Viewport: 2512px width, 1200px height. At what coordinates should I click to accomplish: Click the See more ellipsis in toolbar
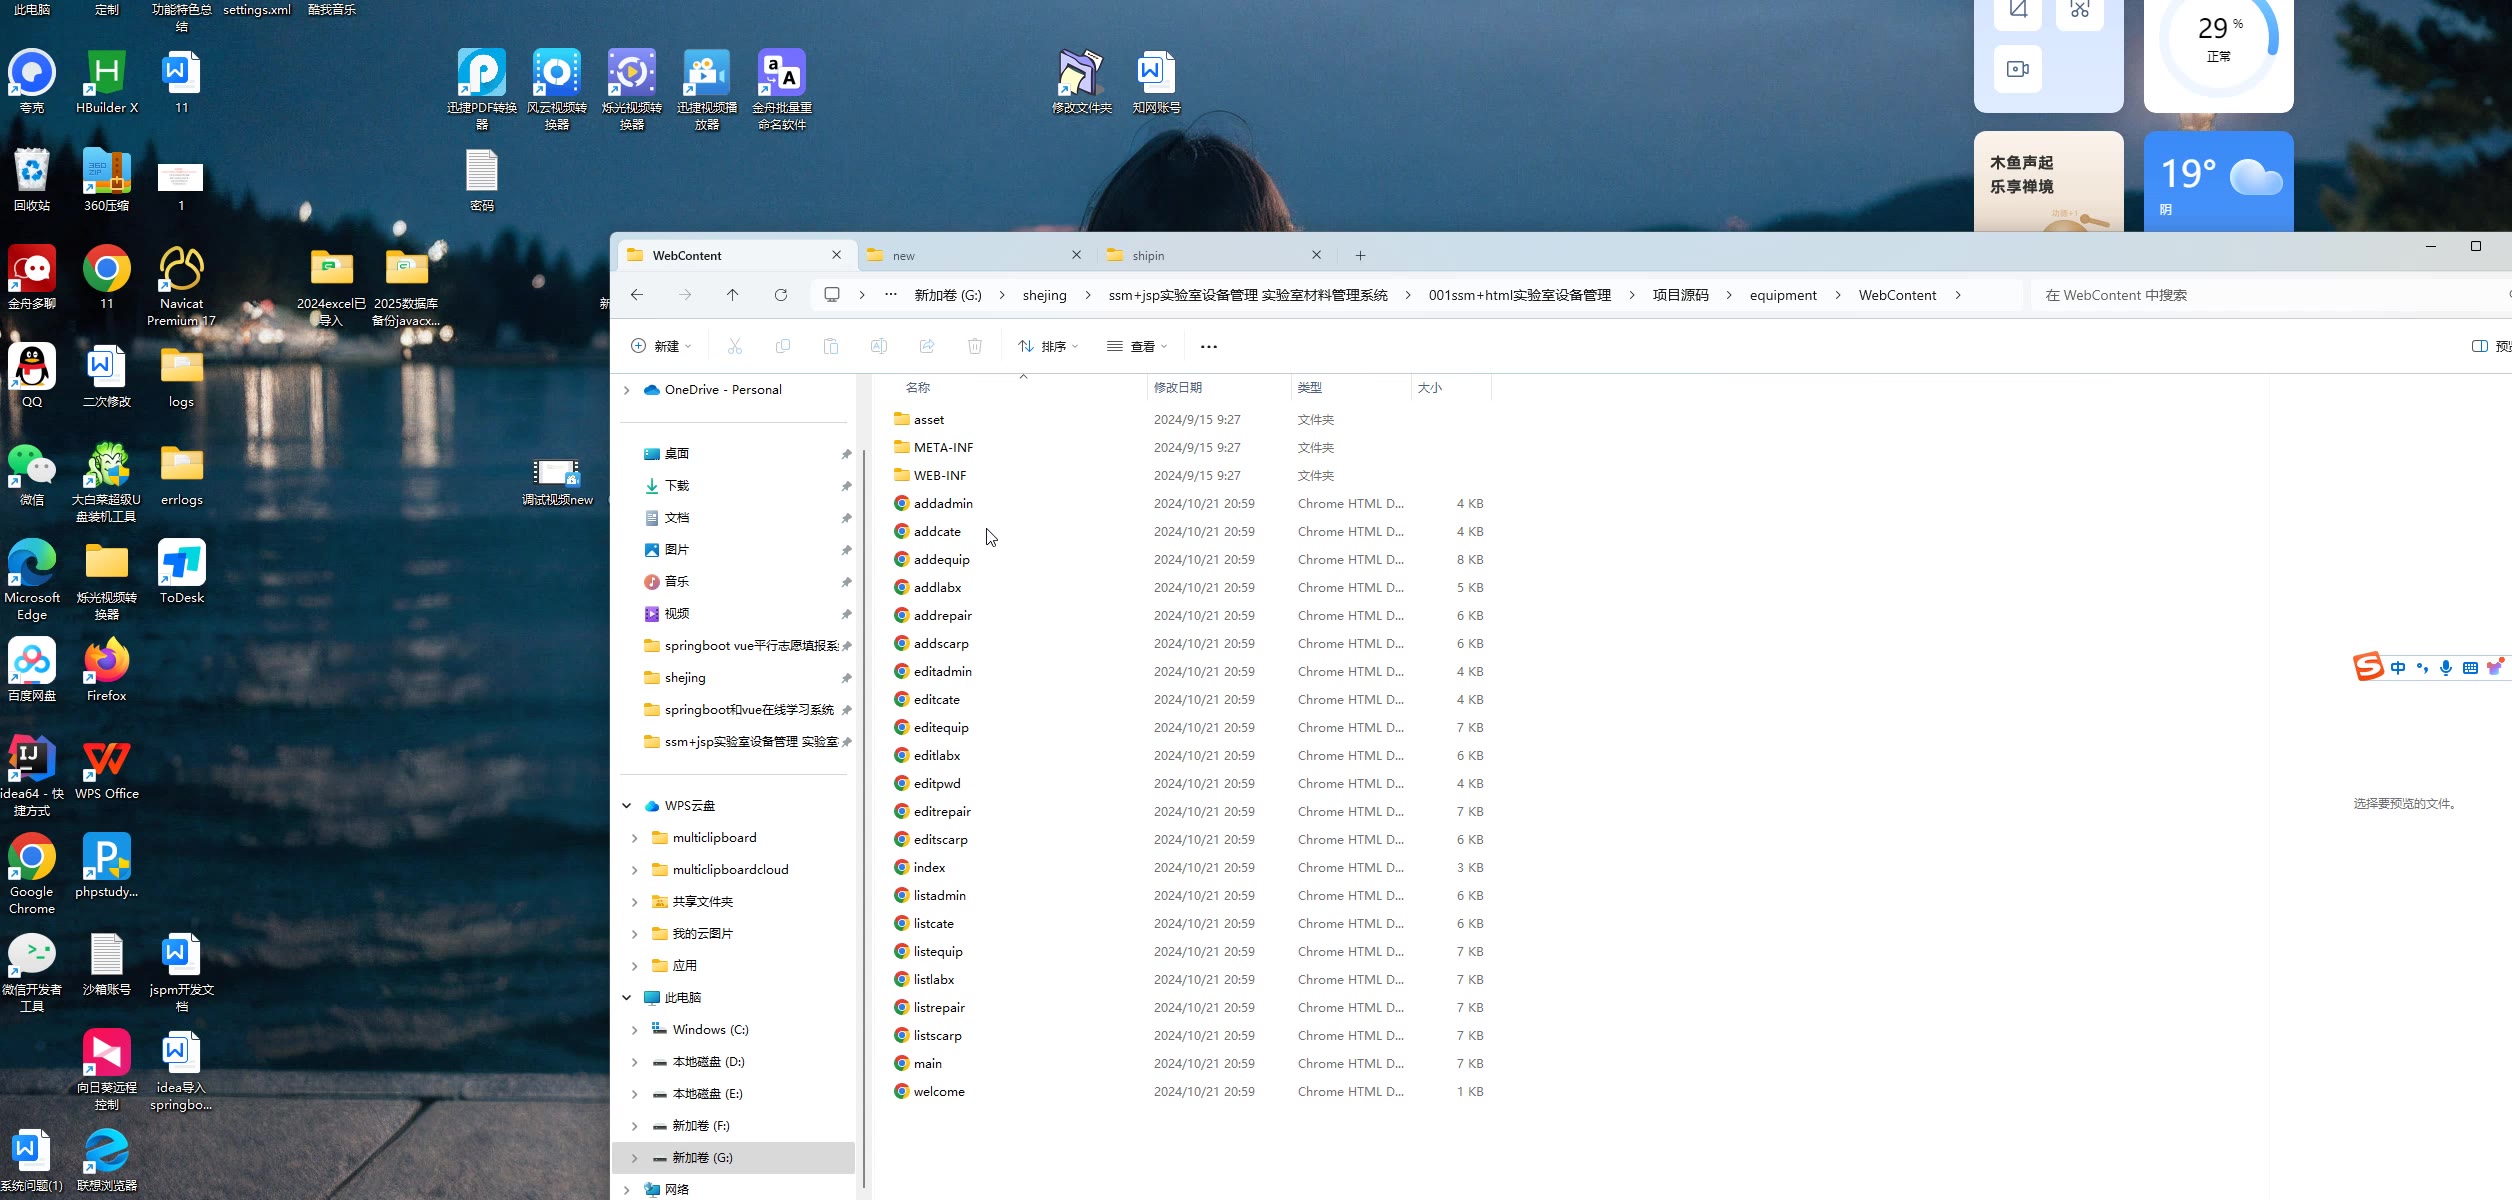click(x=1208, y=347)
